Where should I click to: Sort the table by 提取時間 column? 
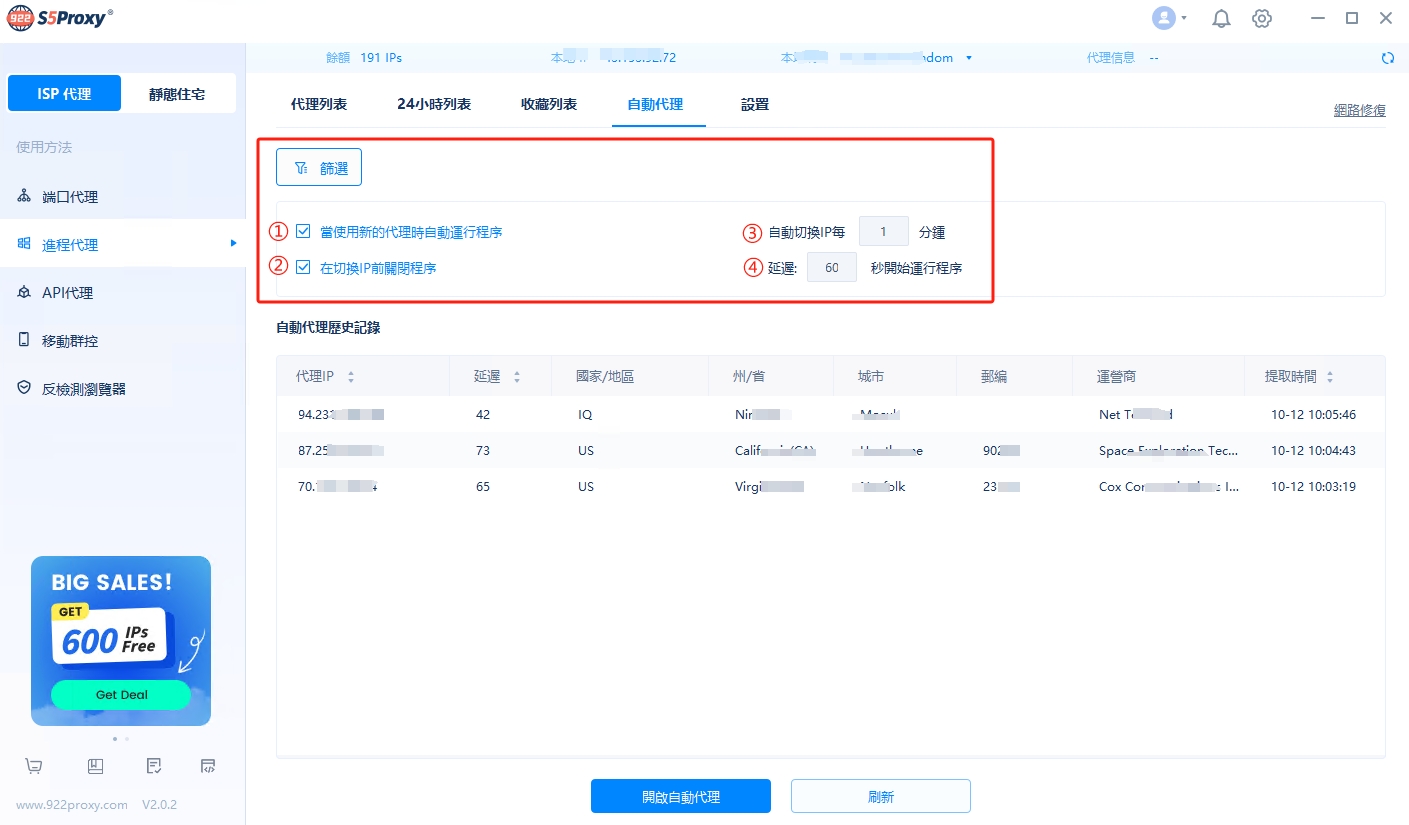1329,377
